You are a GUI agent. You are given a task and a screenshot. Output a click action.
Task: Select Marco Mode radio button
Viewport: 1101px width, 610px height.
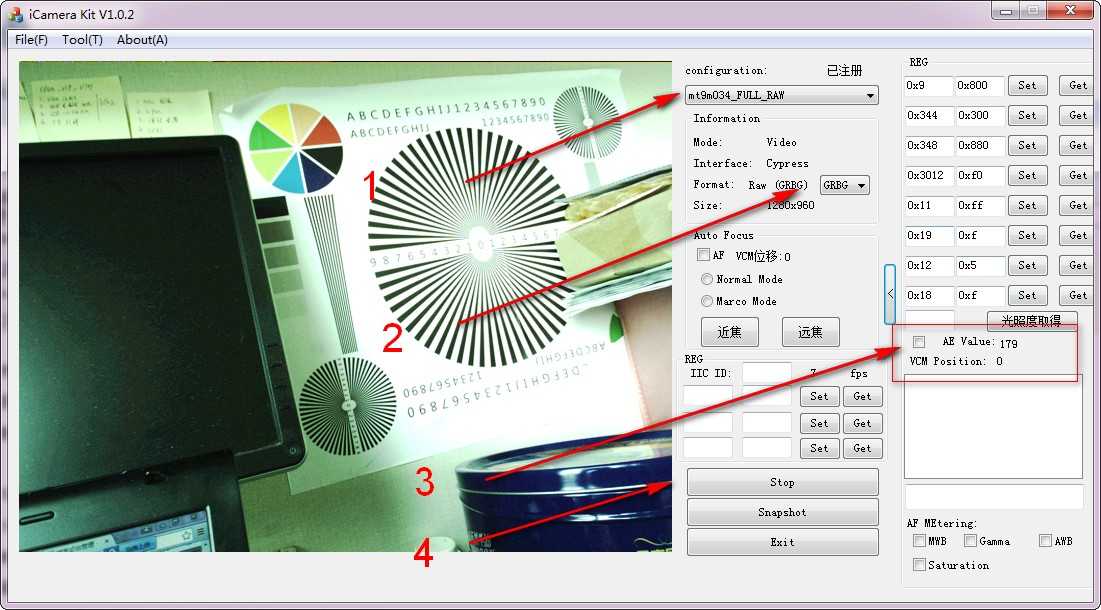point(707,301)
